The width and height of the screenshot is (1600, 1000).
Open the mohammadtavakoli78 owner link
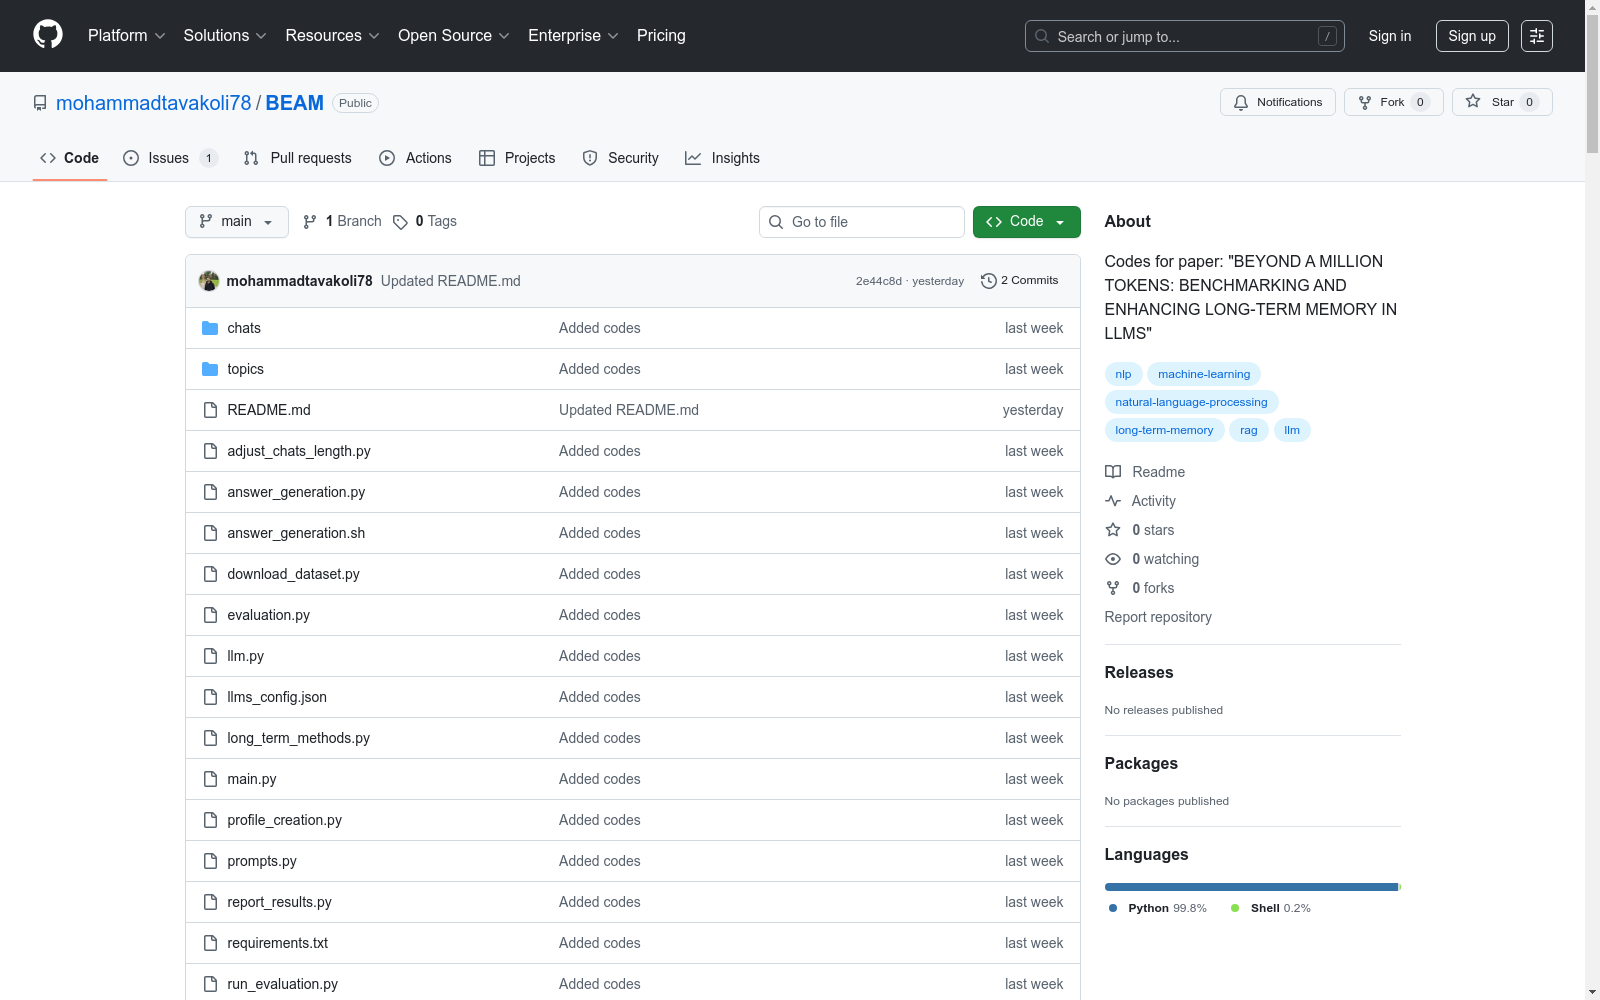coord(154,103)
